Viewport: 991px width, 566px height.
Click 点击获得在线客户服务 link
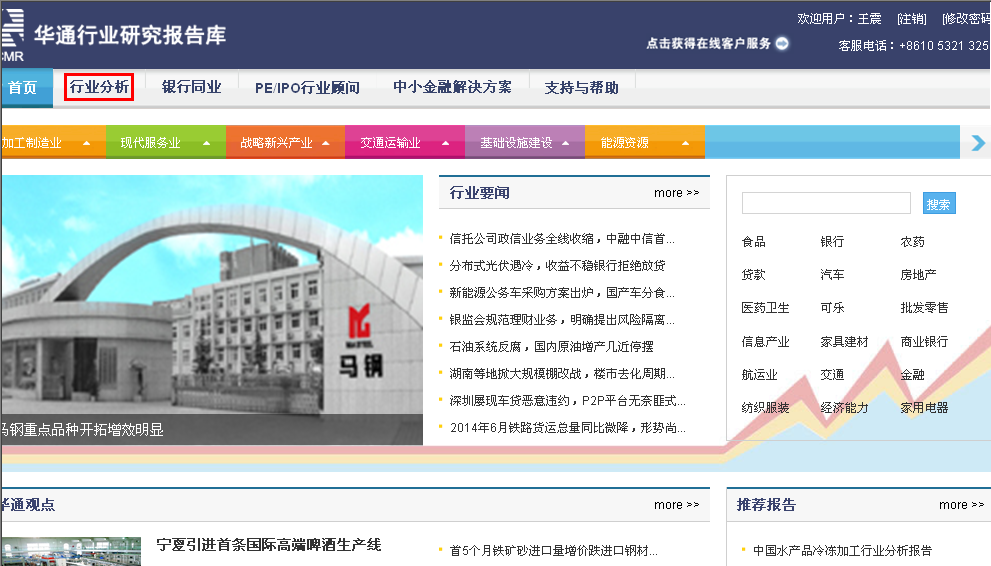(708, 43)
